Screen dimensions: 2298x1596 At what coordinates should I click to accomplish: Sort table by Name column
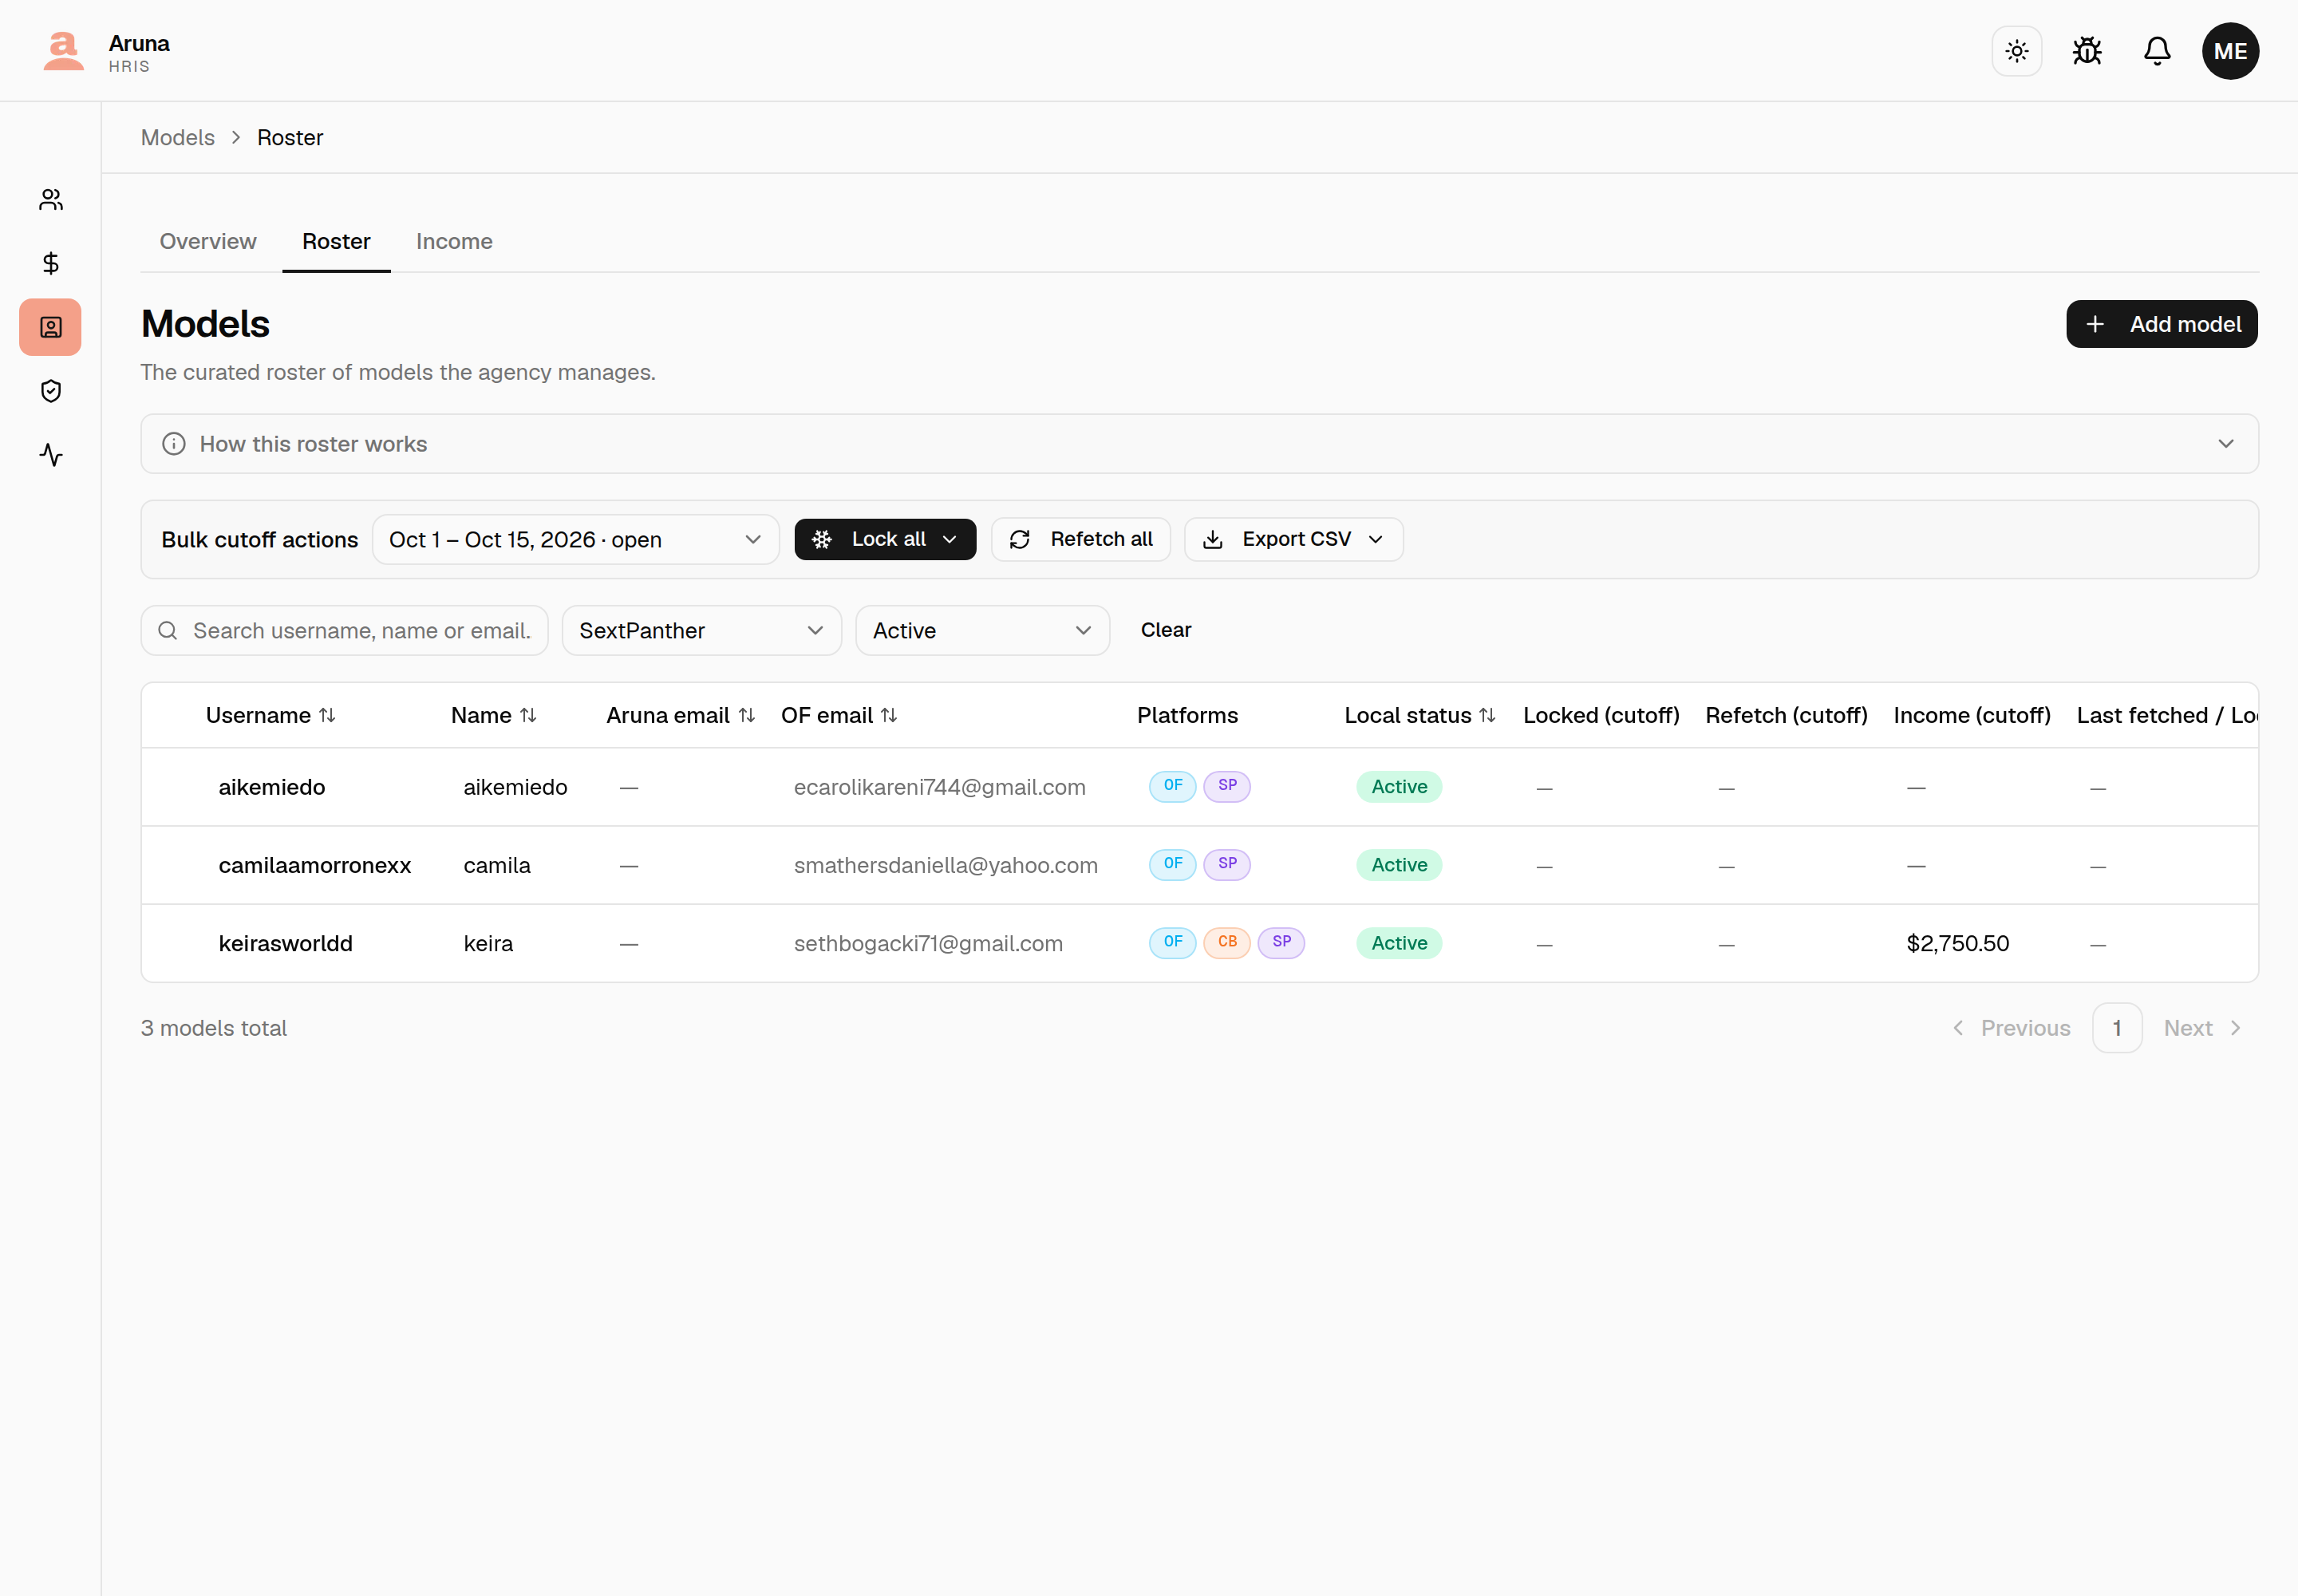(x=494, y=716)
